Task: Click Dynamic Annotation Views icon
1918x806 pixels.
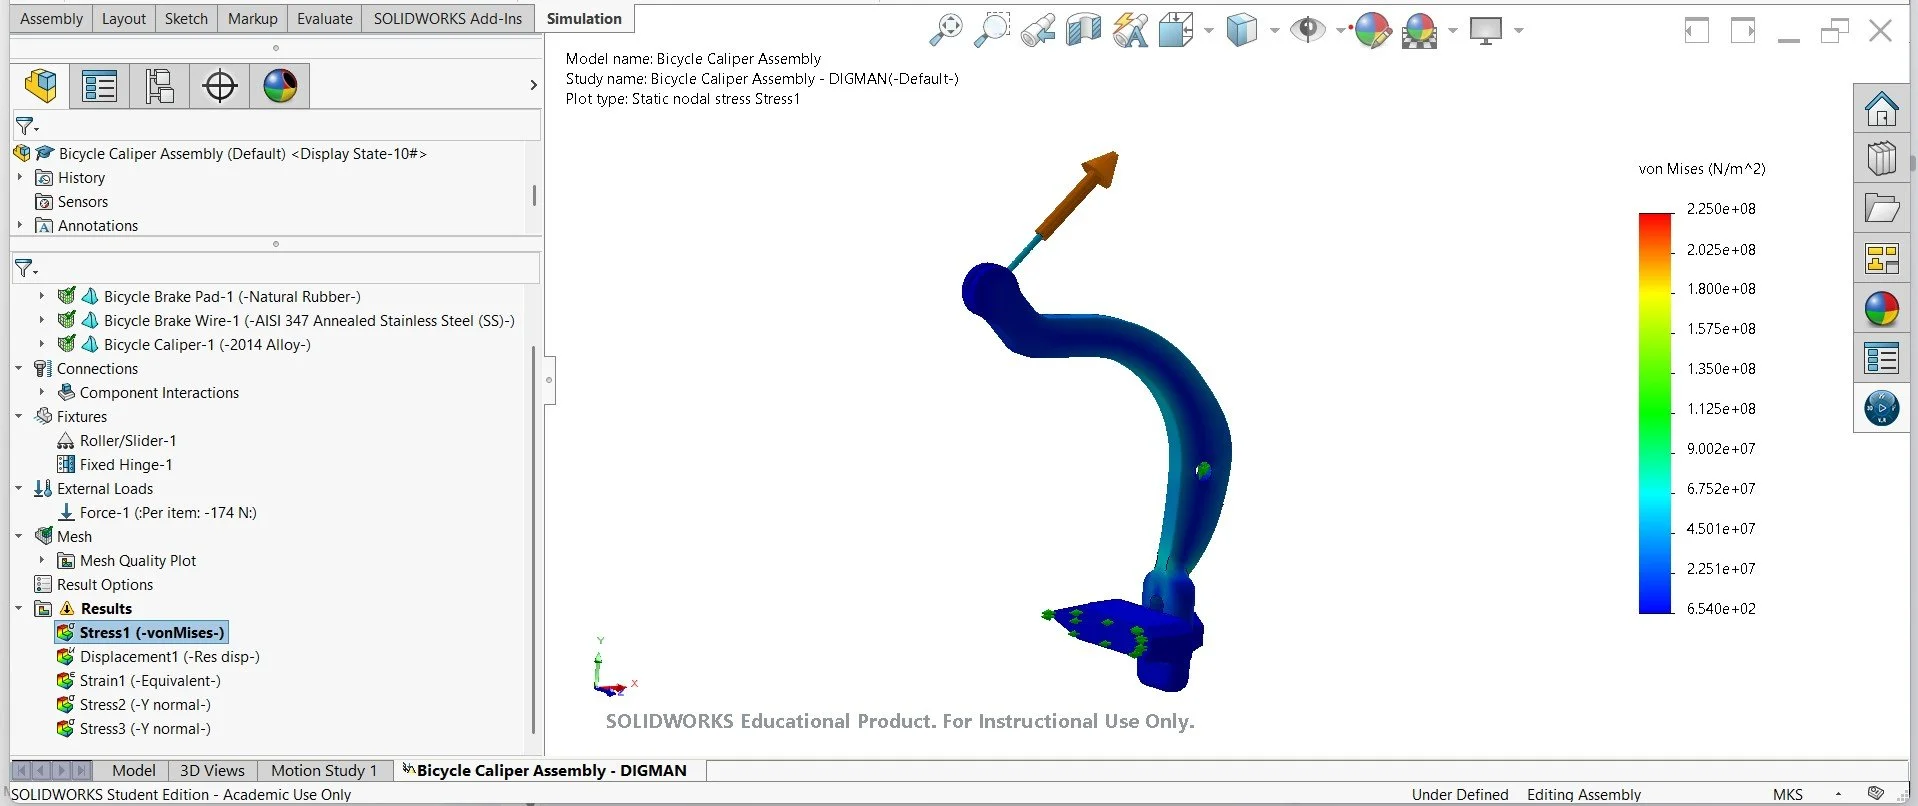Action: pos(1130,30)
